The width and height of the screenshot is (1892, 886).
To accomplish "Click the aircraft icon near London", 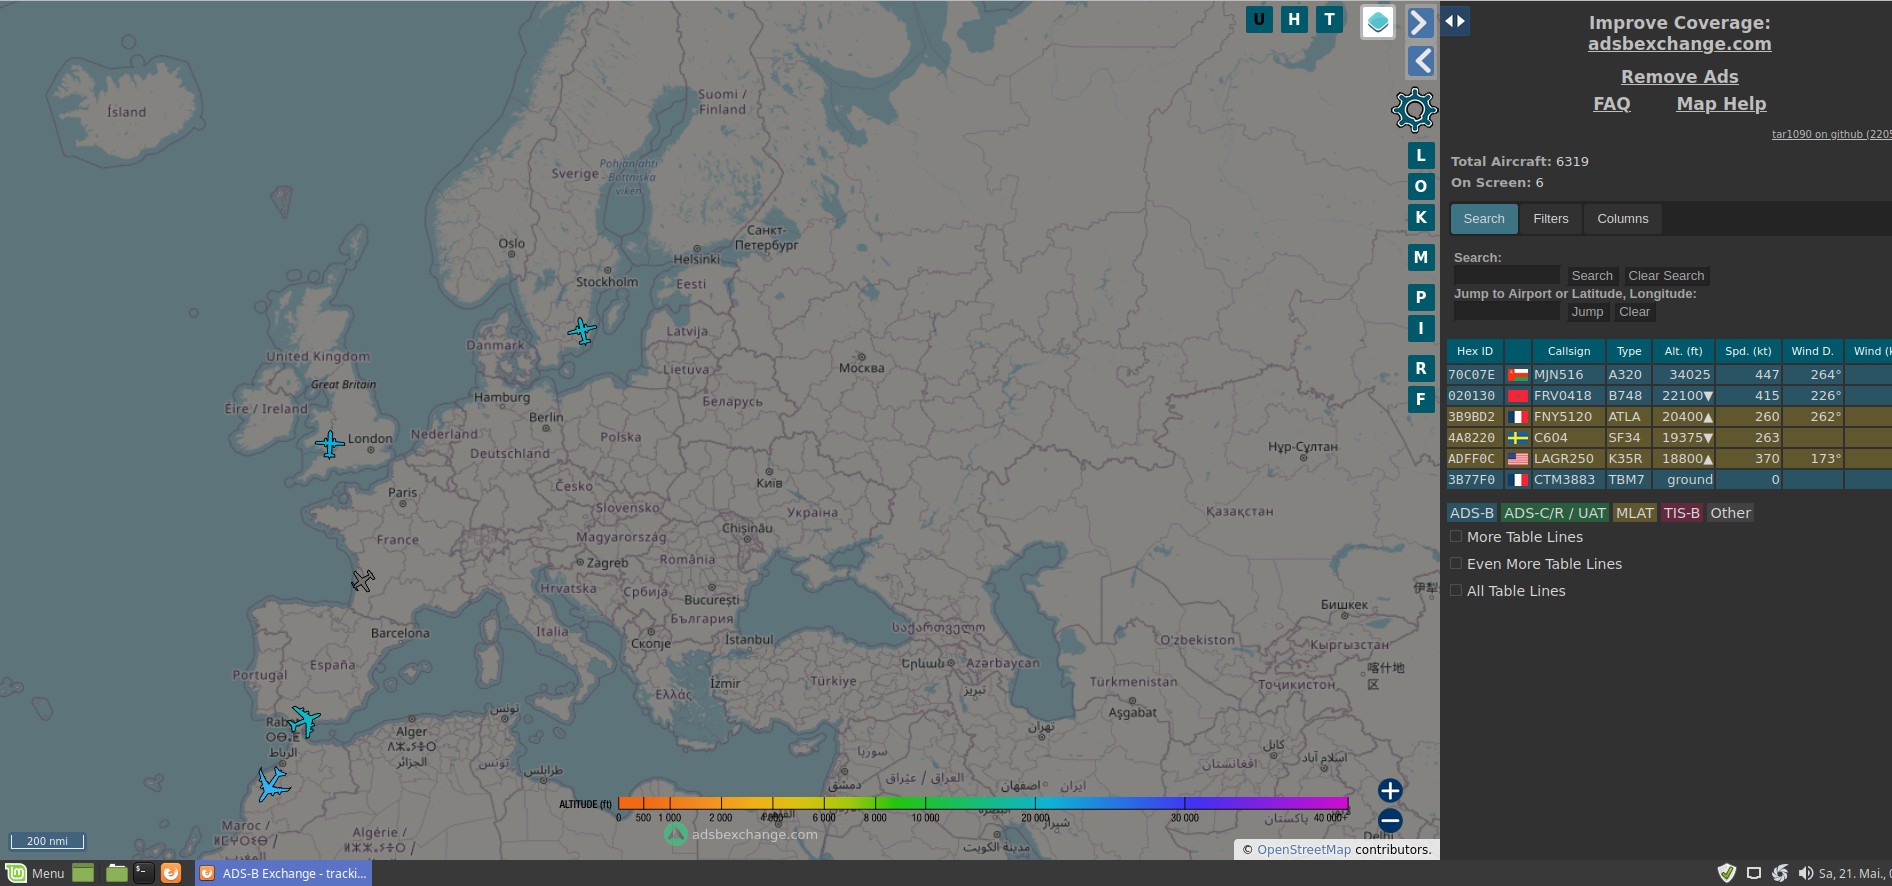I will (x=330, y=443).
